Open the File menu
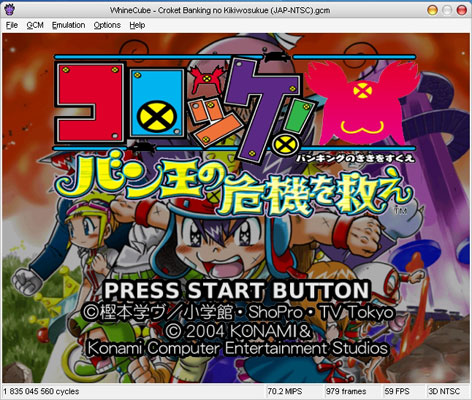 [12, 25]
